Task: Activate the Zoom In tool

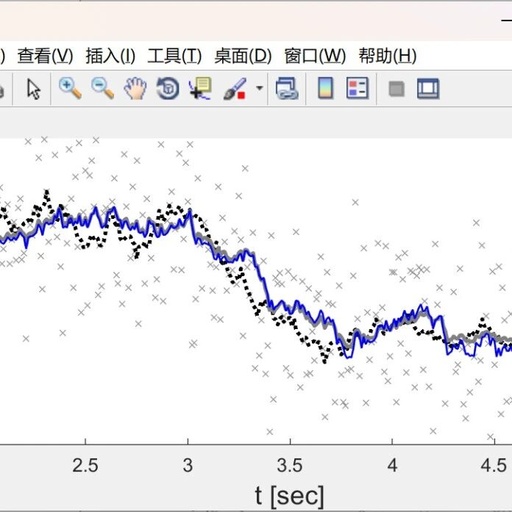Action: [70, 88]
